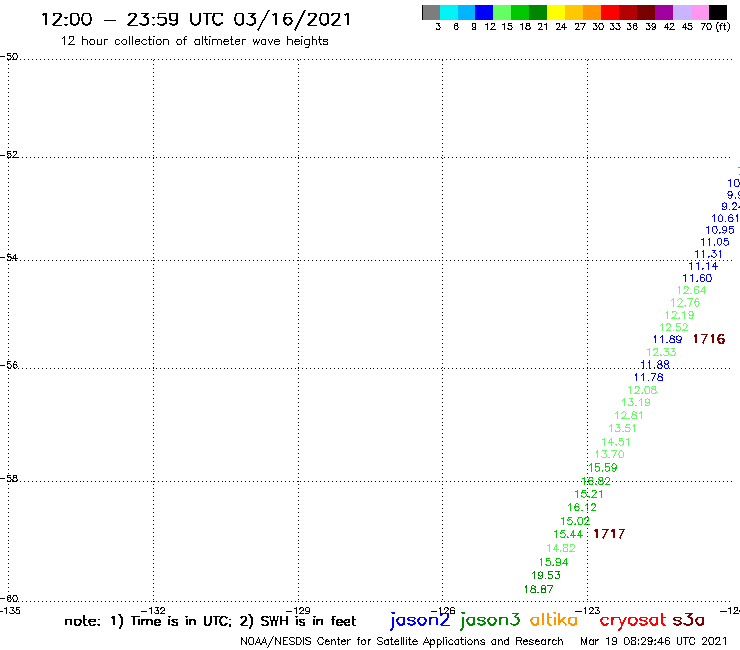This screenshot has width=740, height=650.
Task: Click wave height value '11.60'
Action: (697, 279)
